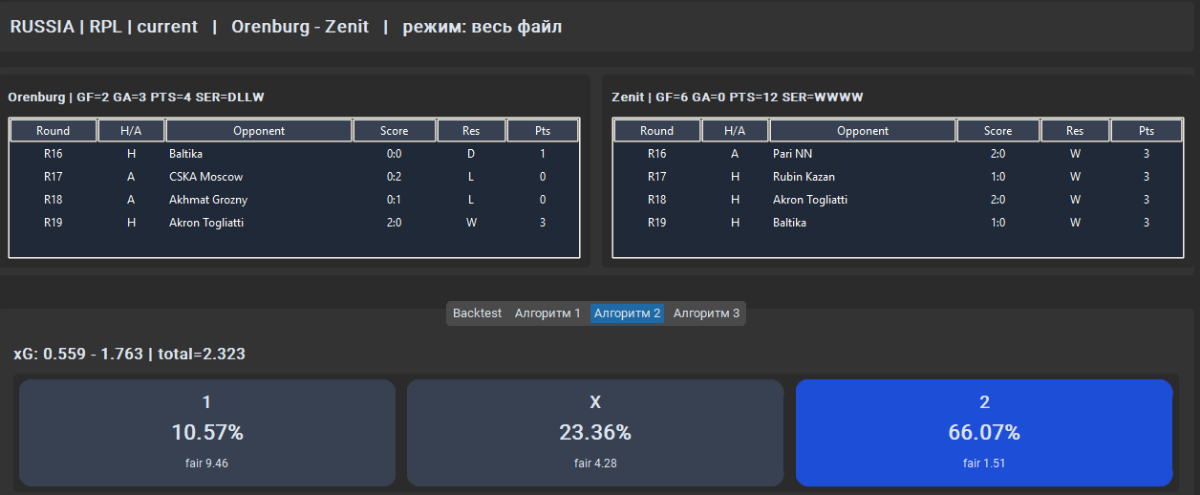Click H/A header in Zenit table
Viewport: 1200px width, 495px height.
(734, 131)
